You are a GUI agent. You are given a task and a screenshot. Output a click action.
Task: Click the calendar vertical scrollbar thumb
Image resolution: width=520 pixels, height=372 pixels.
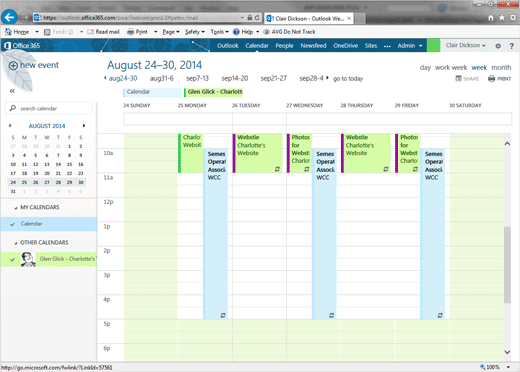click(x=507, y=265)
